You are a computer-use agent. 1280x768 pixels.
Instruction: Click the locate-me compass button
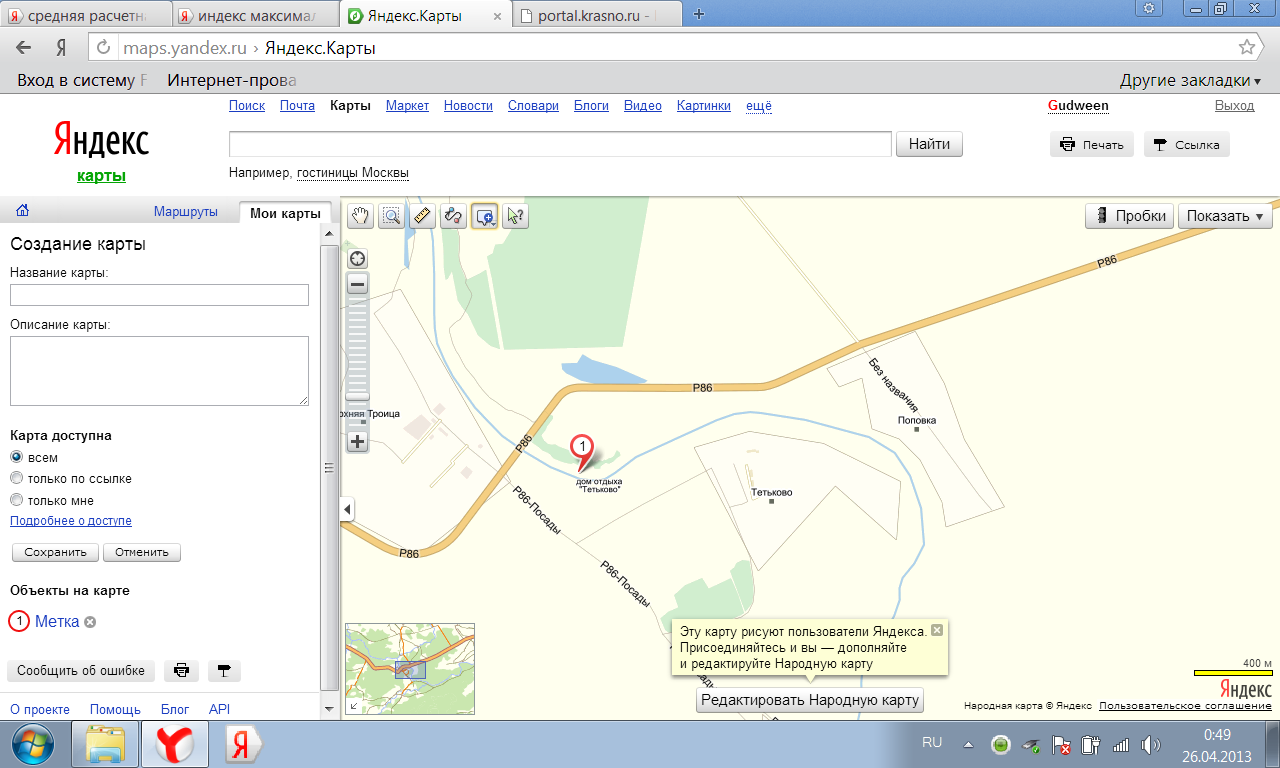[x=358, y=259]
